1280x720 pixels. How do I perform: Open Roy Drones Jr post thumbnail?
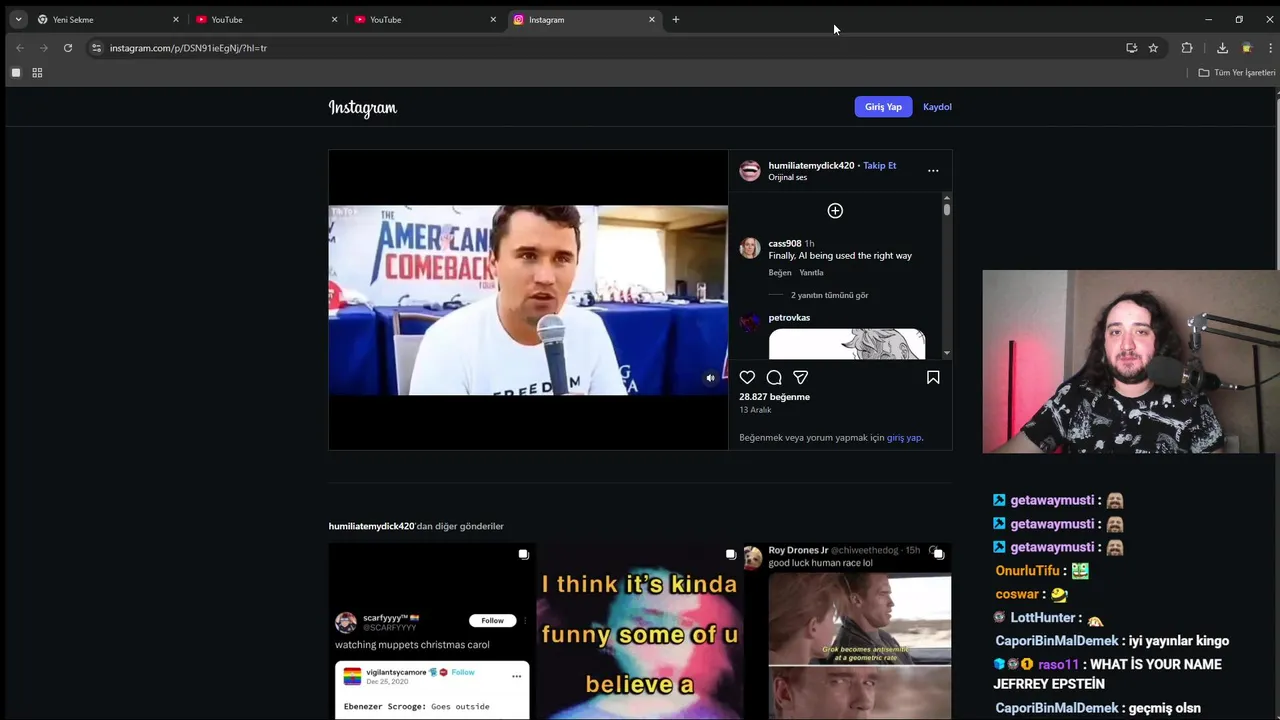(x=848, y=632)
